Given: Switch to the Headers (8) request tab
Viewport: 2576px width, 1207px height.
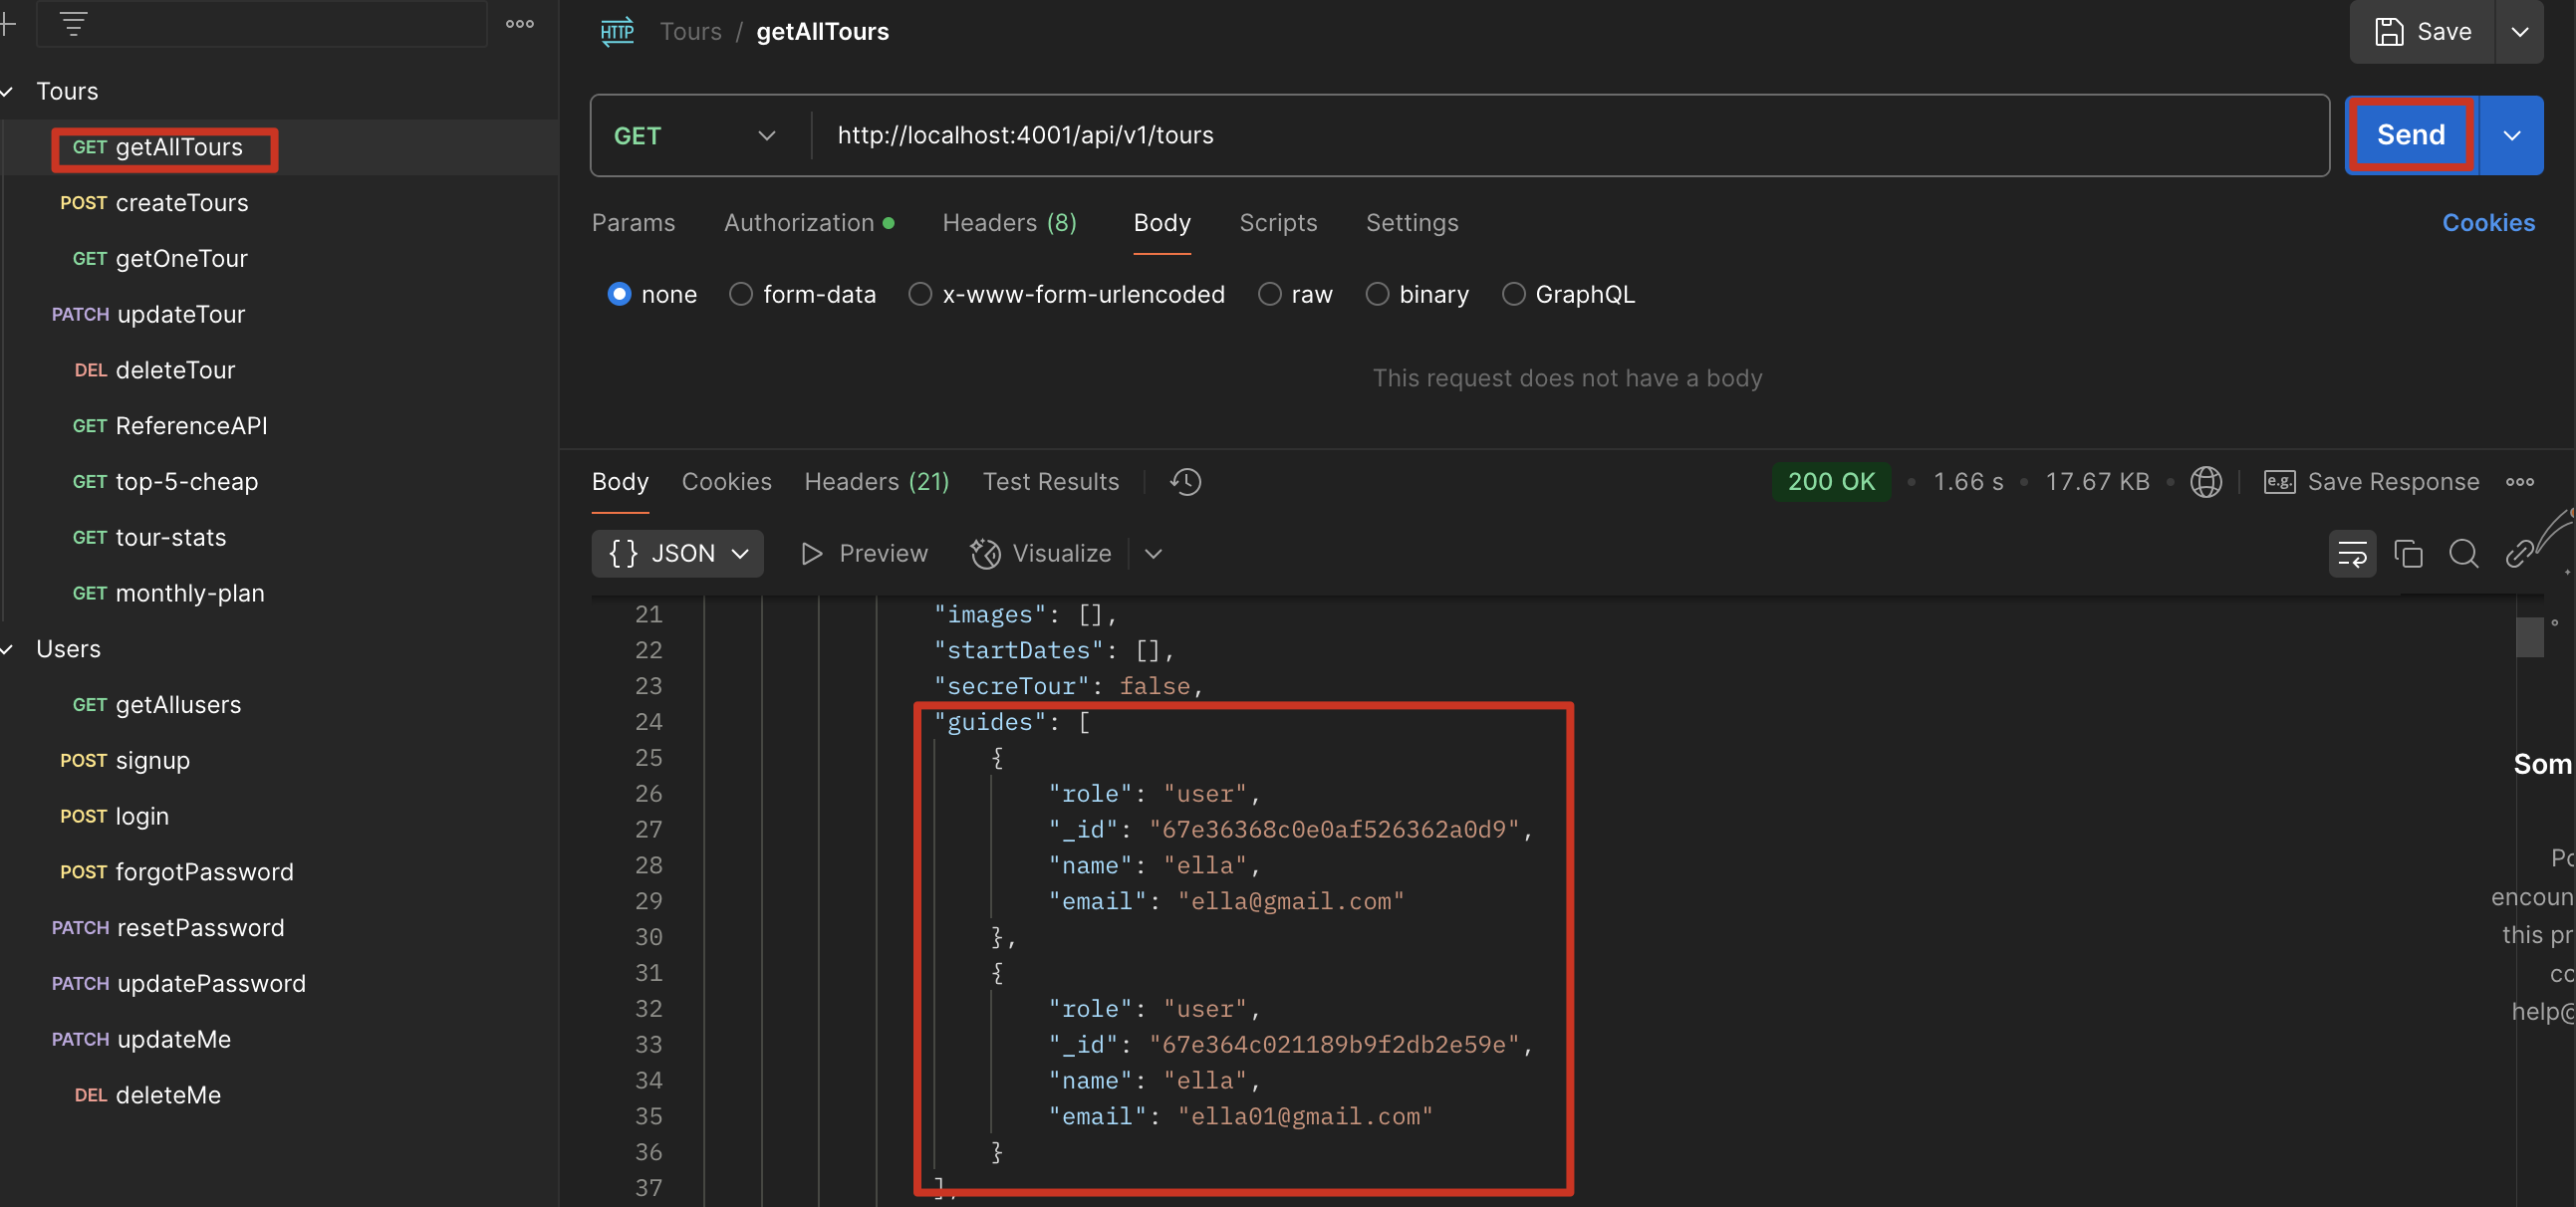Looking at the screenshot, I should 1008,223.
